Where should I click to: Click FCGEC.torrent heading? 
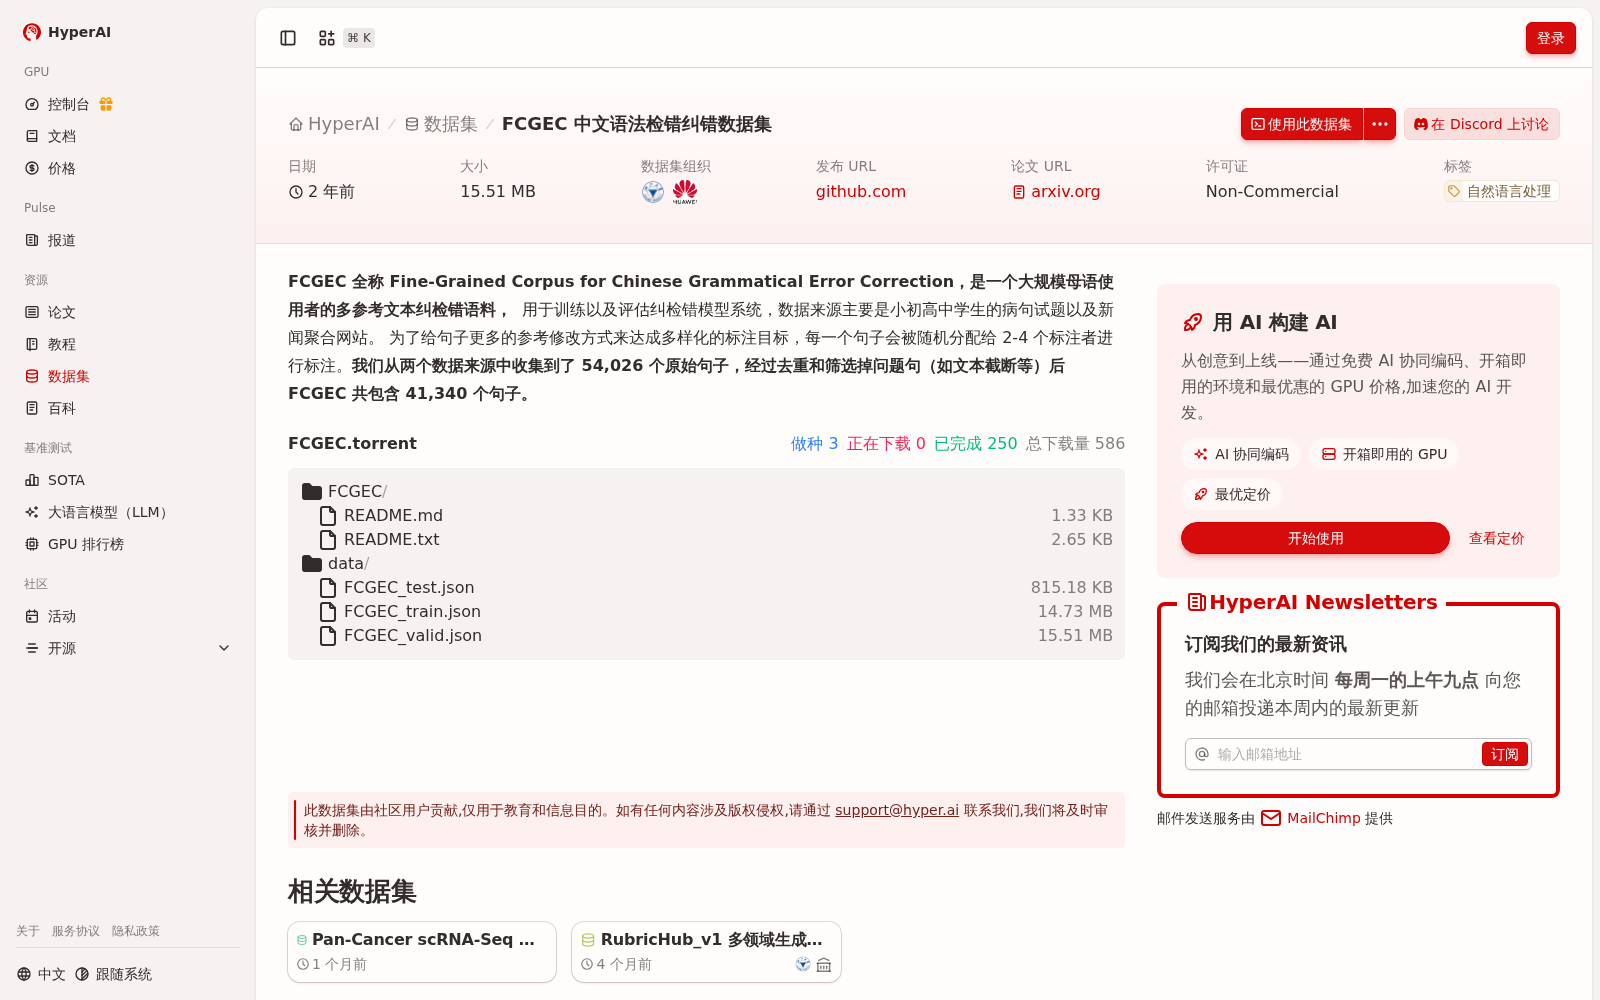352,443
